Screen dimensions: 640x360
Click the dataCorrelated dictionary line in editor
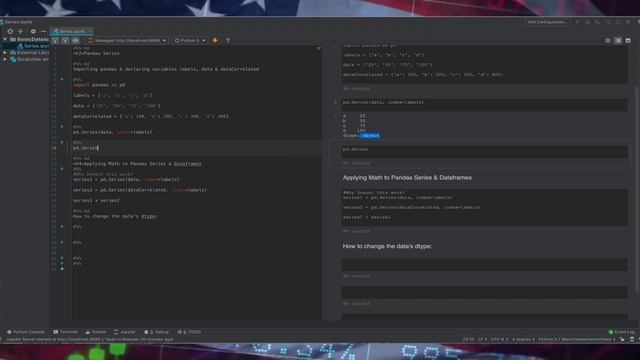tap(151, 116)
